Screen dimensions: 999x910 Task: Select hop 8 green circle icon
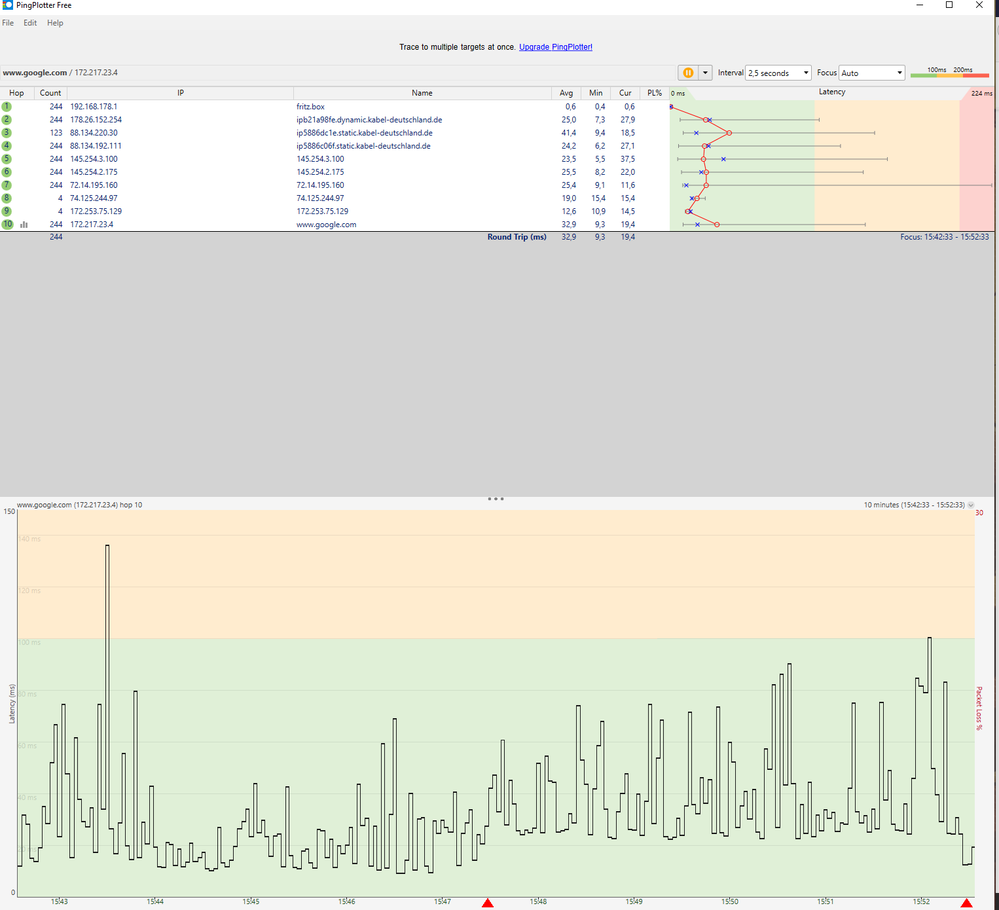tap(6, 198)
